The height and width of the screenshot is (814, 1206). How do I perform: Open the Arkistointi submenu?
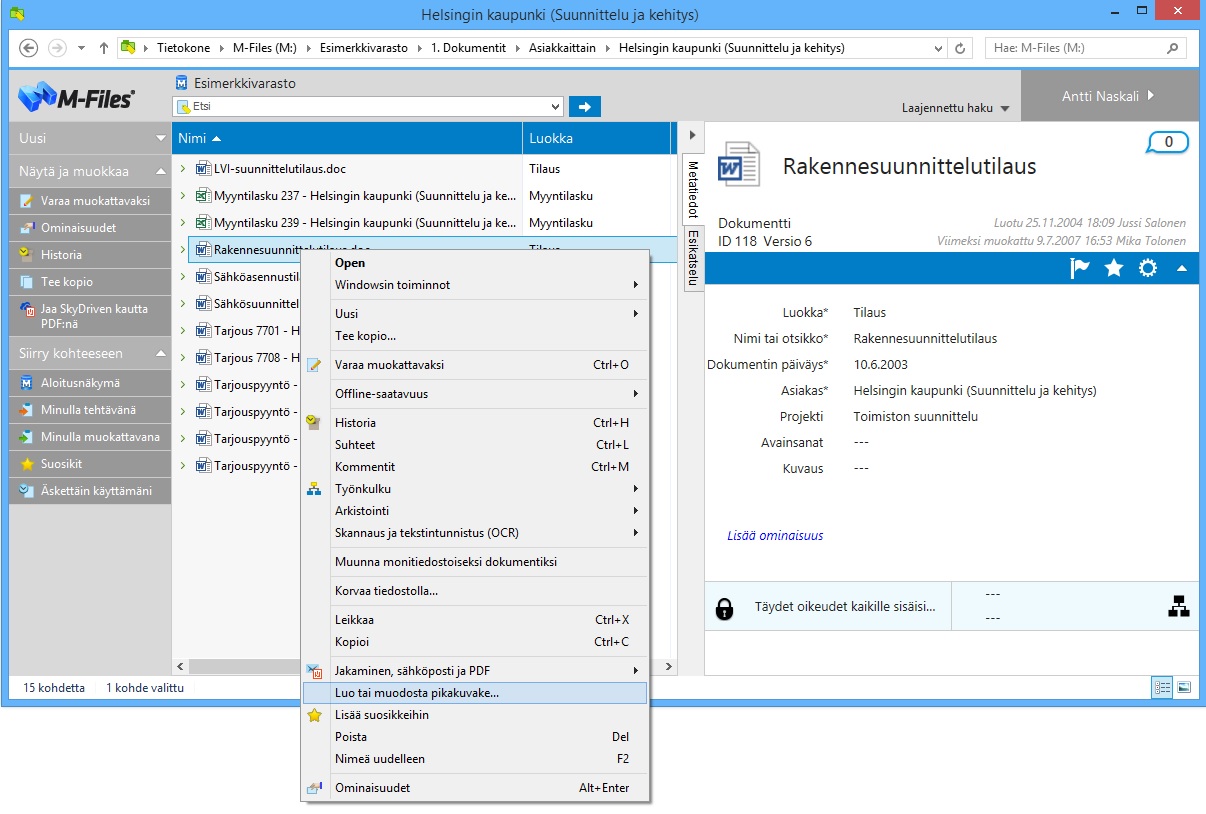[x=476, y=511]
